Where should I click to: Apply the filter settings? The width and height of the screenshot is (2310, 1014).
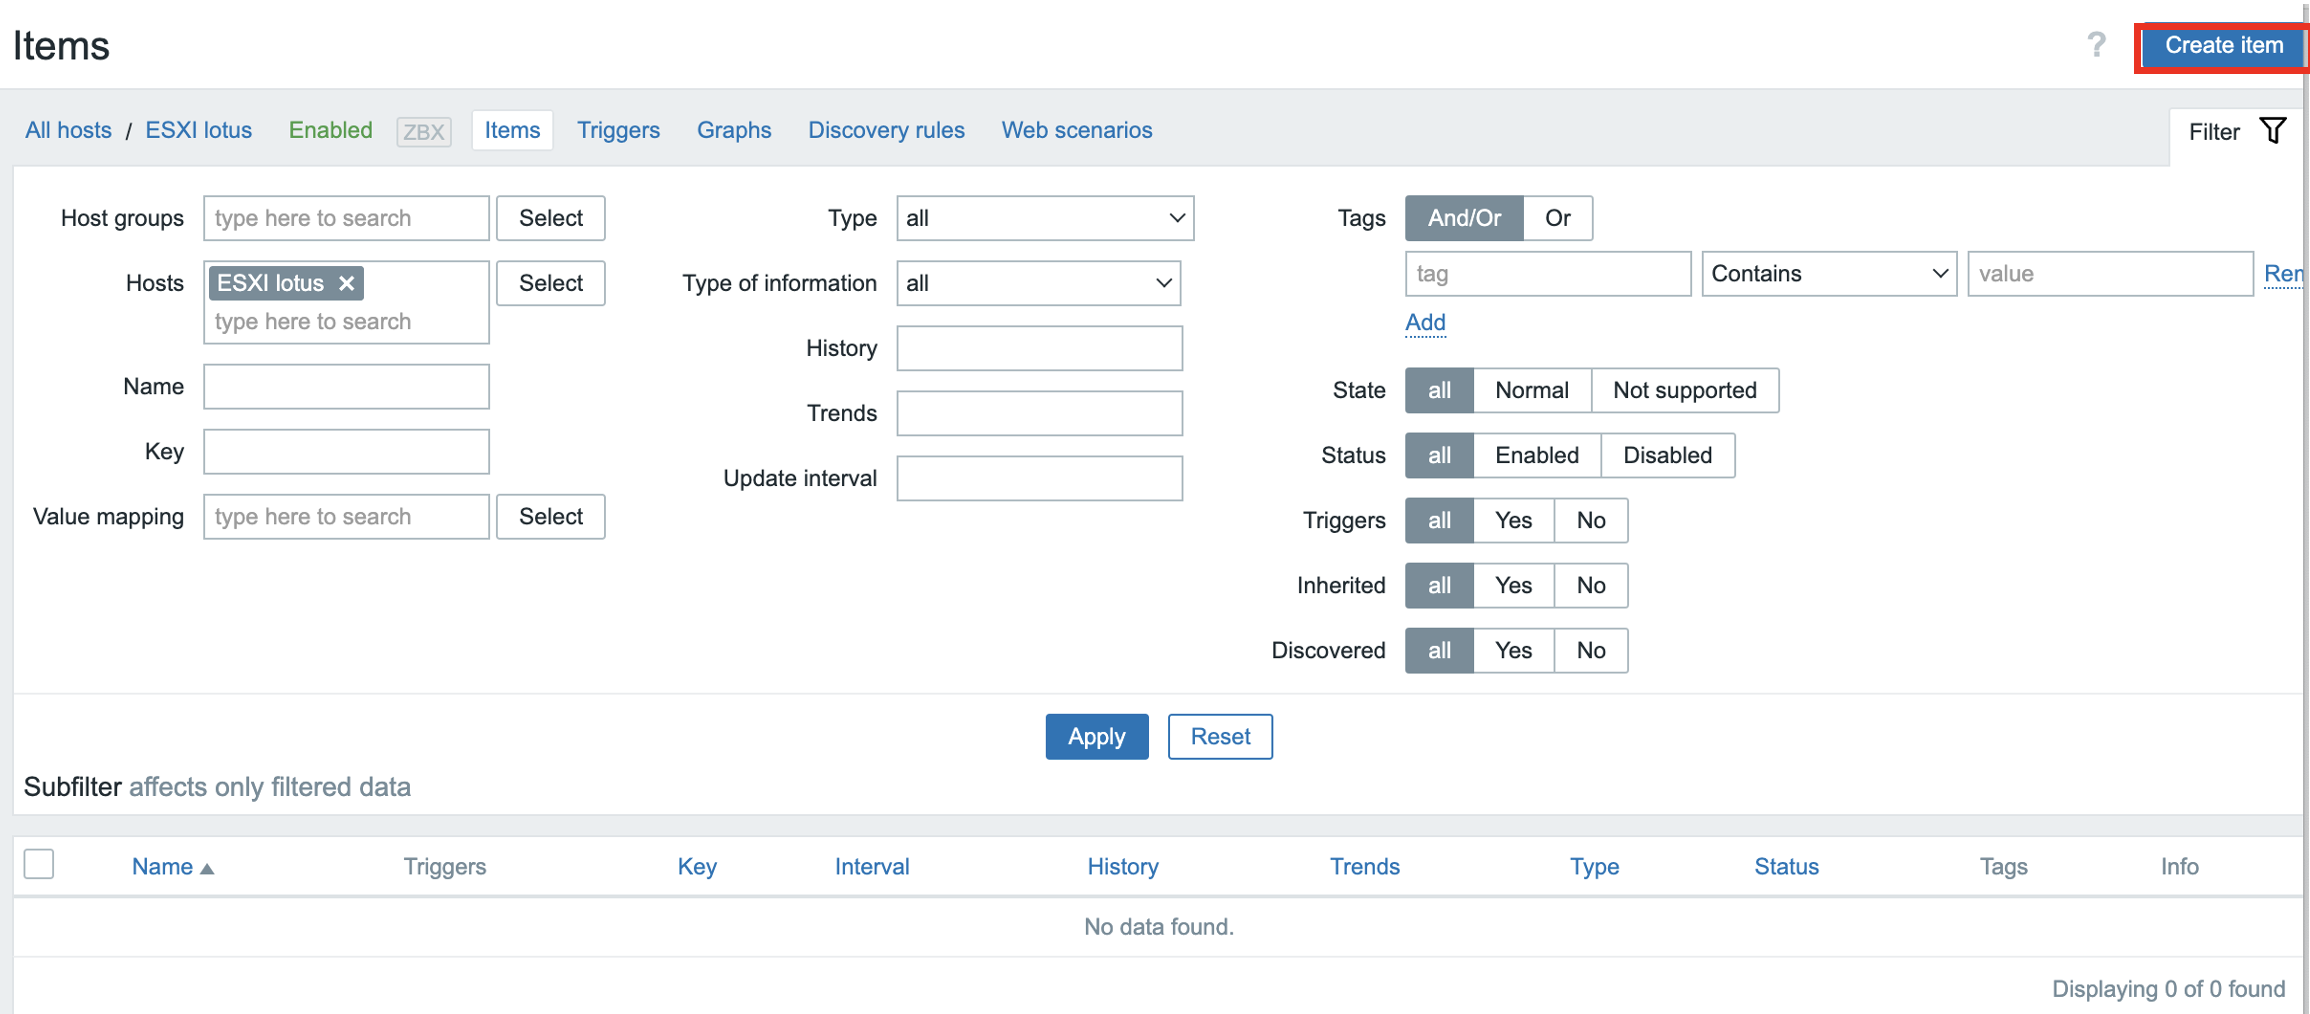click(1096, 737)
